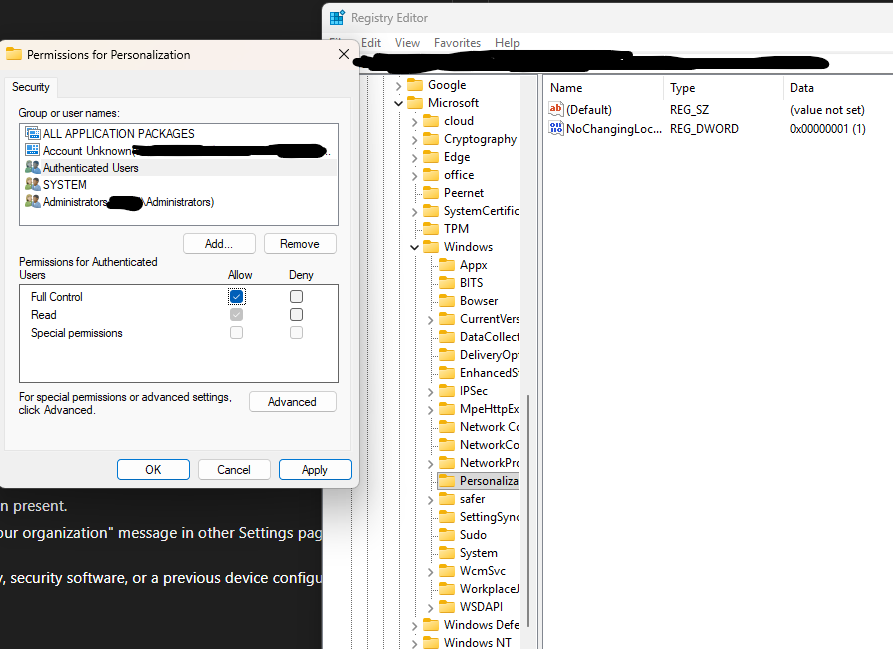
Task: Click the Read Allow checkbox
Action: [x=236, y=315]
